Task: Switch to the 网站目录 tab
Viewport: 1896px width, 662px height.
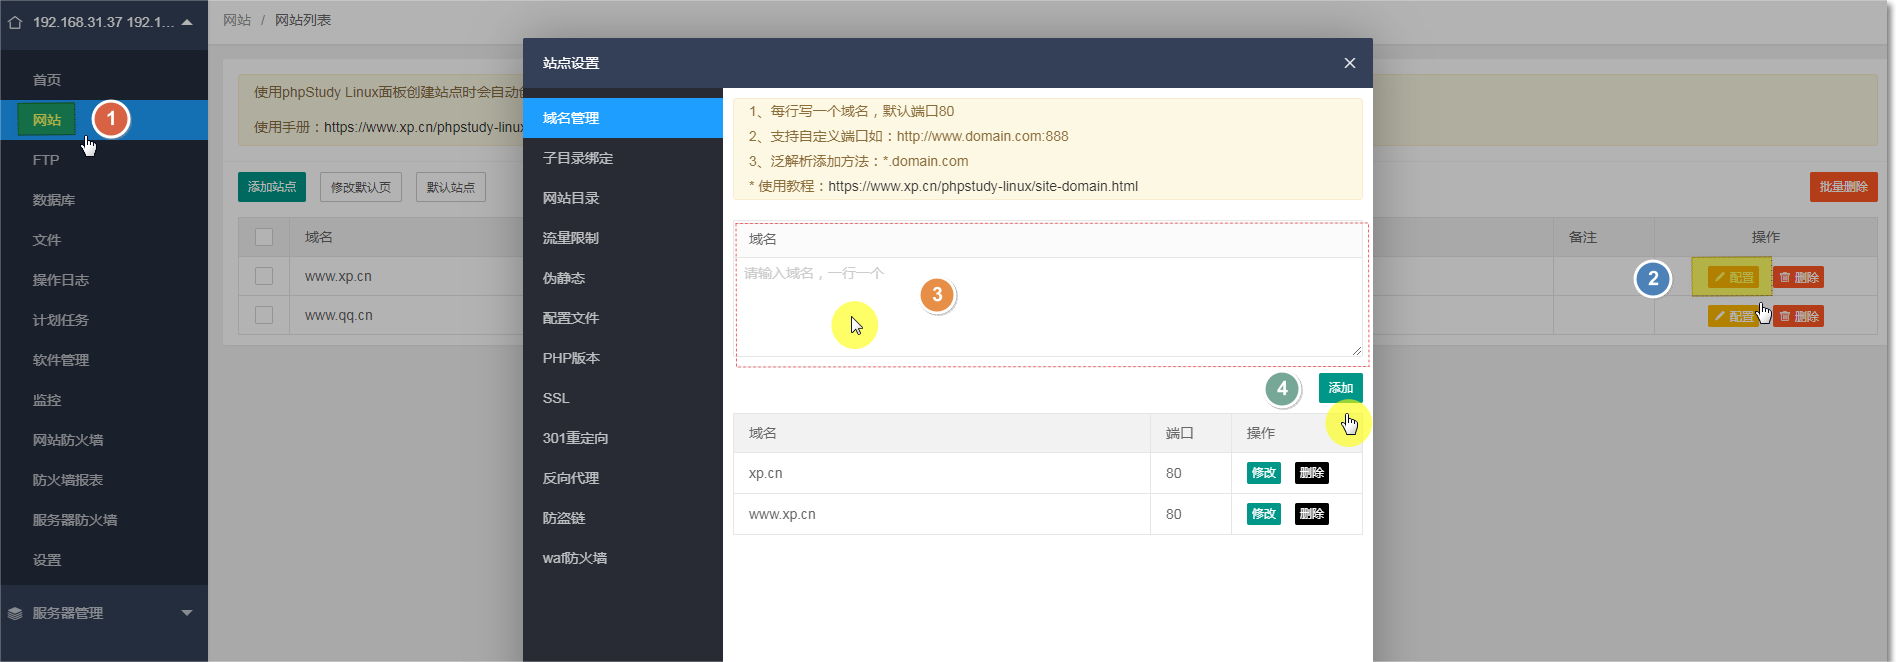Action: click(x=622, y=198)
